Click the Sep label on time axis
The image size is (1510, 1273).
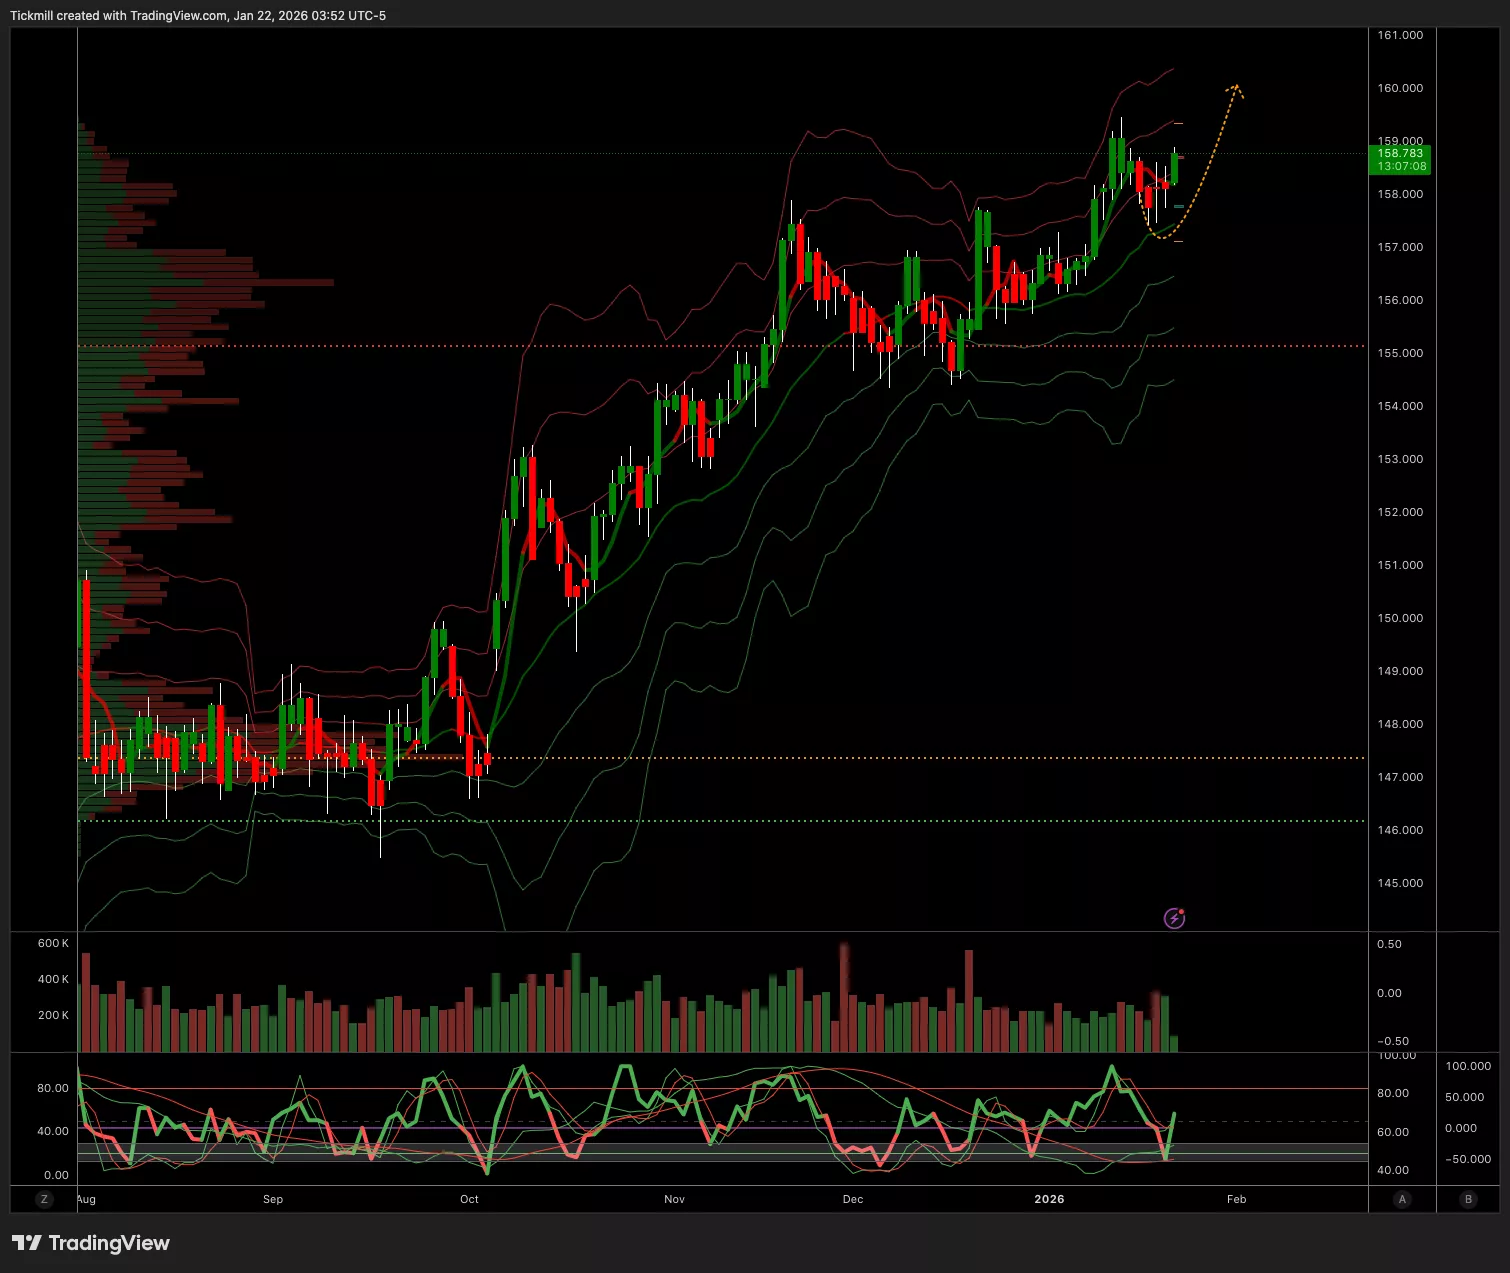tap(273, 1199)
